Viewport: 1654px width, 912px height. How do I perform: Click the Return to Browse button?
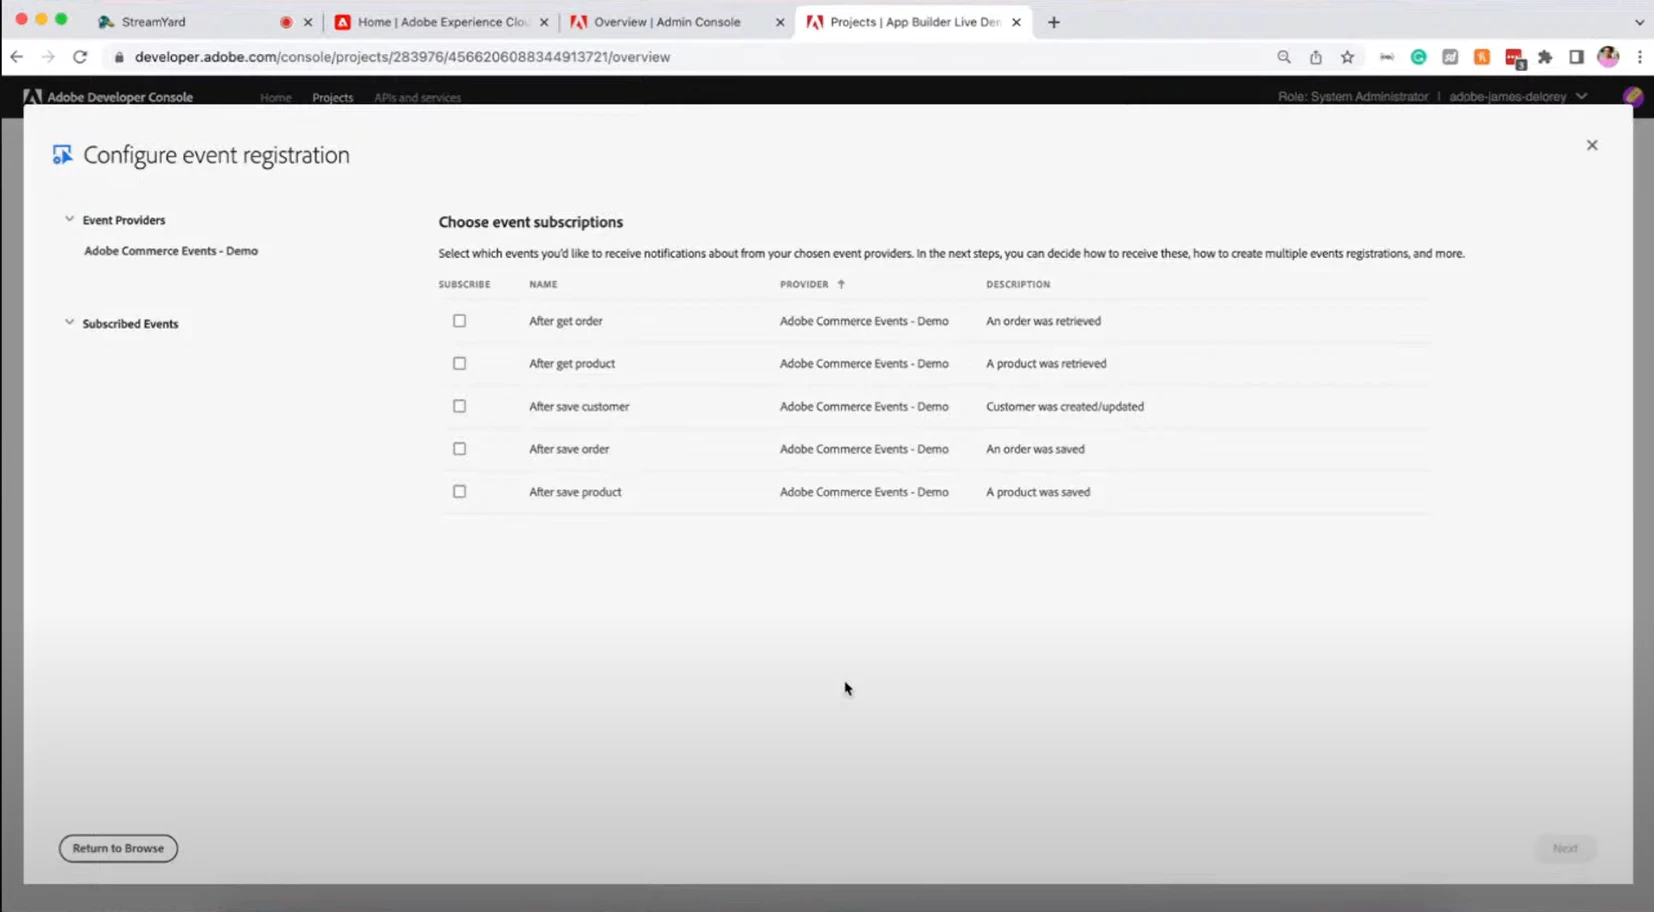118,848
